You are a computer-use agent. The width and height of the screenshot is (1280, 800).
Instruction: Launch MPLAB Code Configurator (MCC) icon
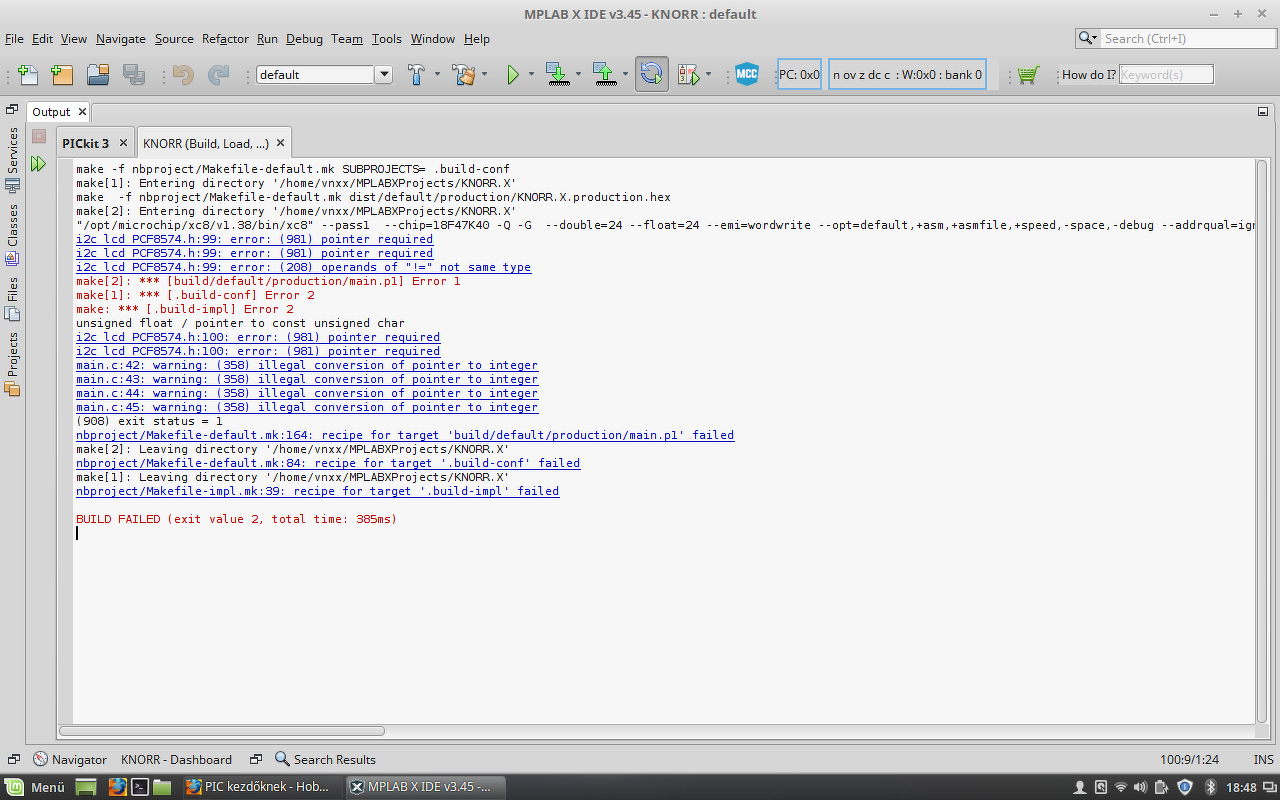747,75
